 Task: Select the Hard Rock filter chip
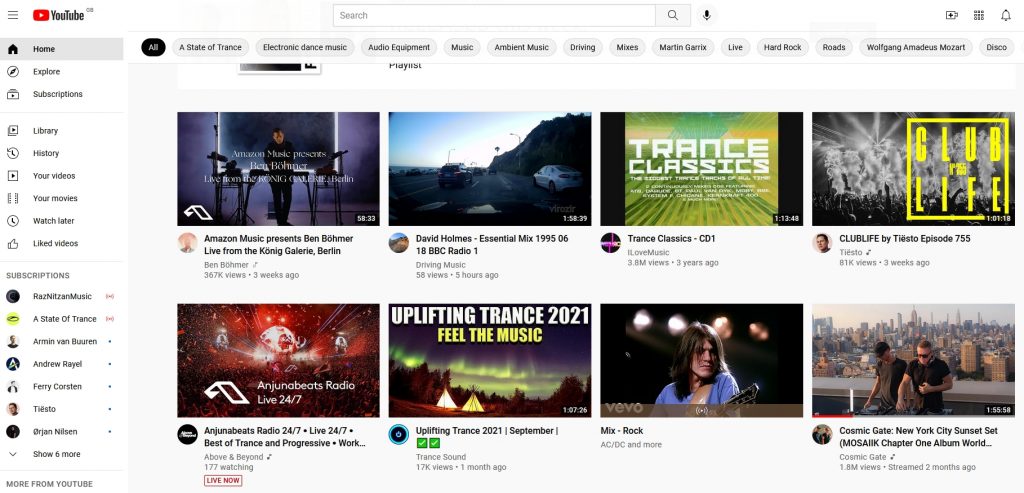coord(782,47)
